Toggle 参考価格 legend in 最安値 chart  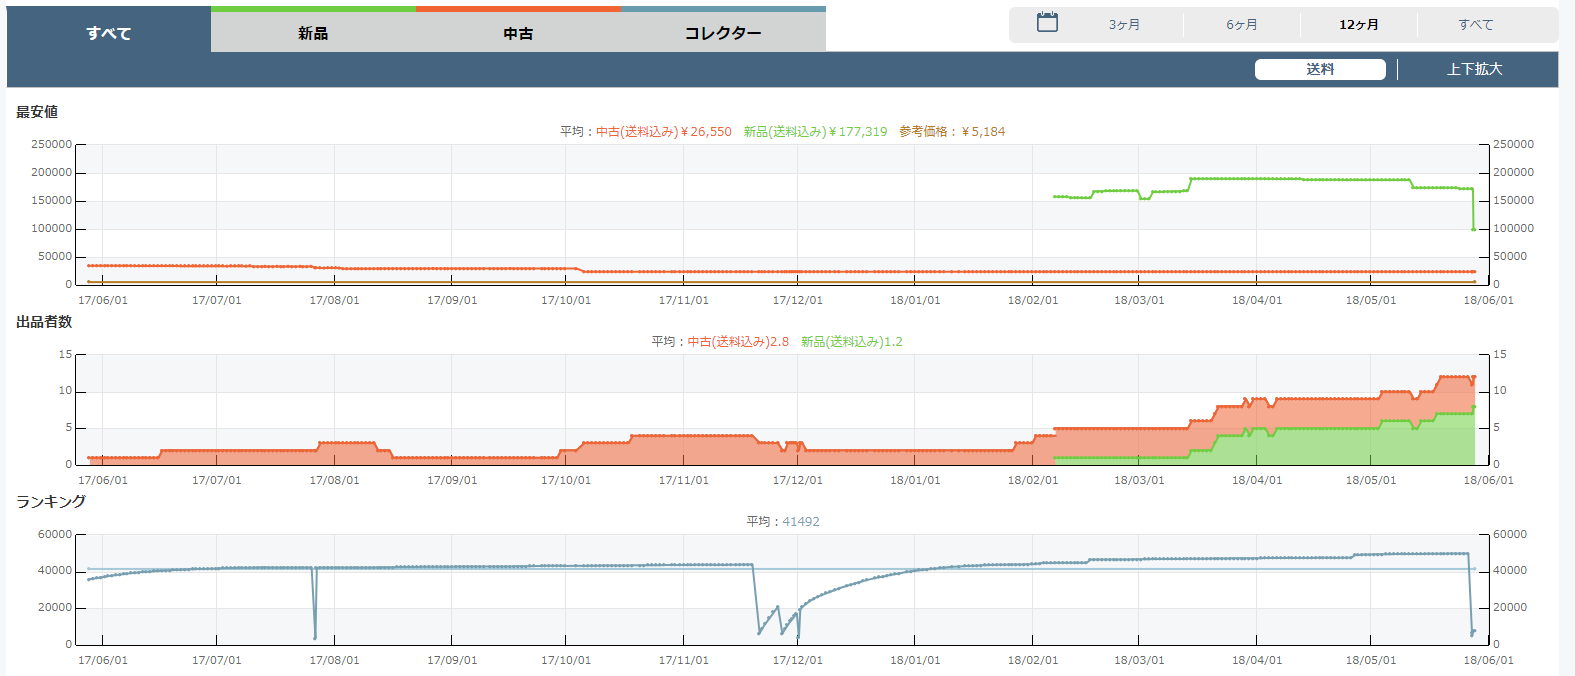tap(952, 132)
